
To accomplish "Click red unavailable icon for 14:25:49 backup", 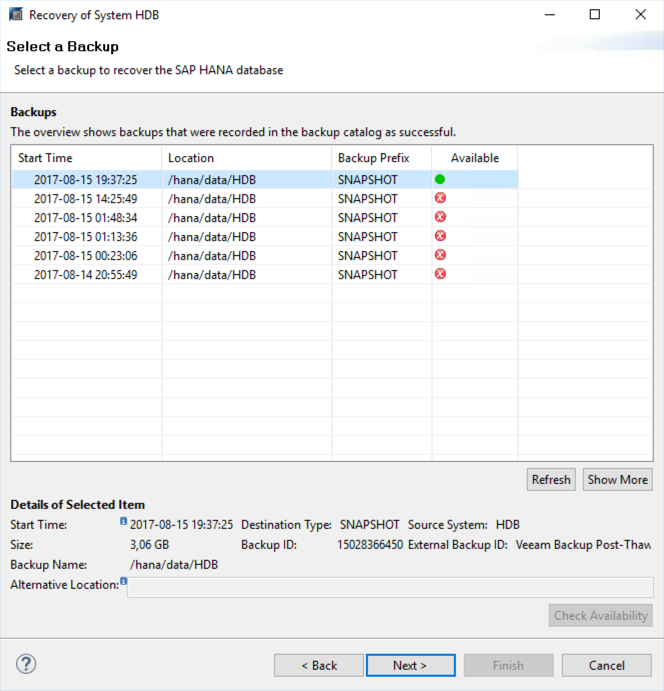I will pyautogui.click(x=440, y=198).
